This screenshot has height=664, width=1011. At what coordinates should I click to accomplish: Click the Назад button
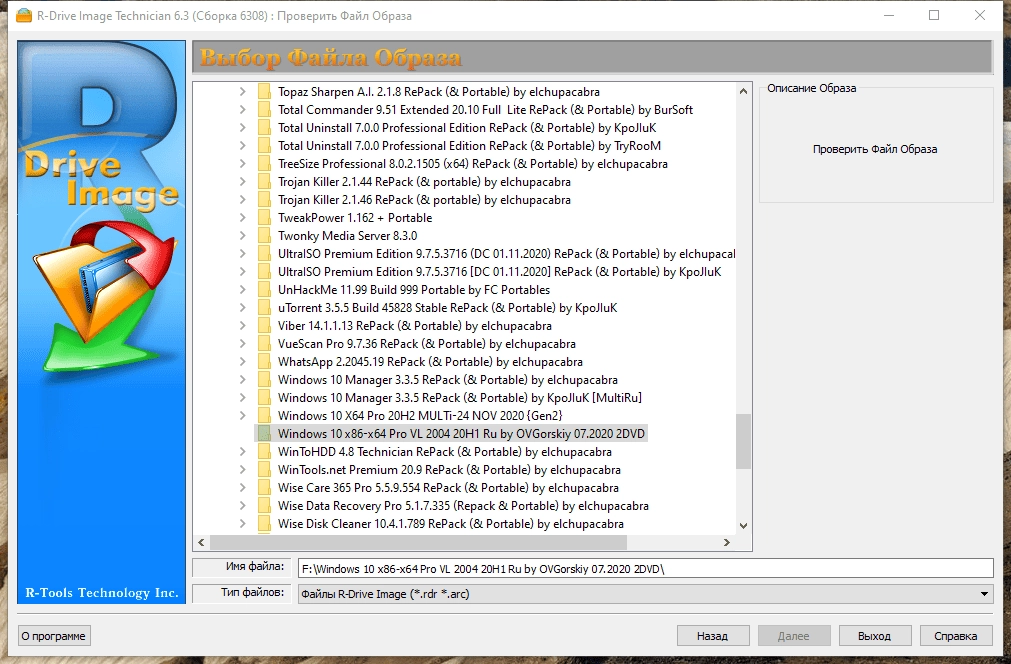712,636
